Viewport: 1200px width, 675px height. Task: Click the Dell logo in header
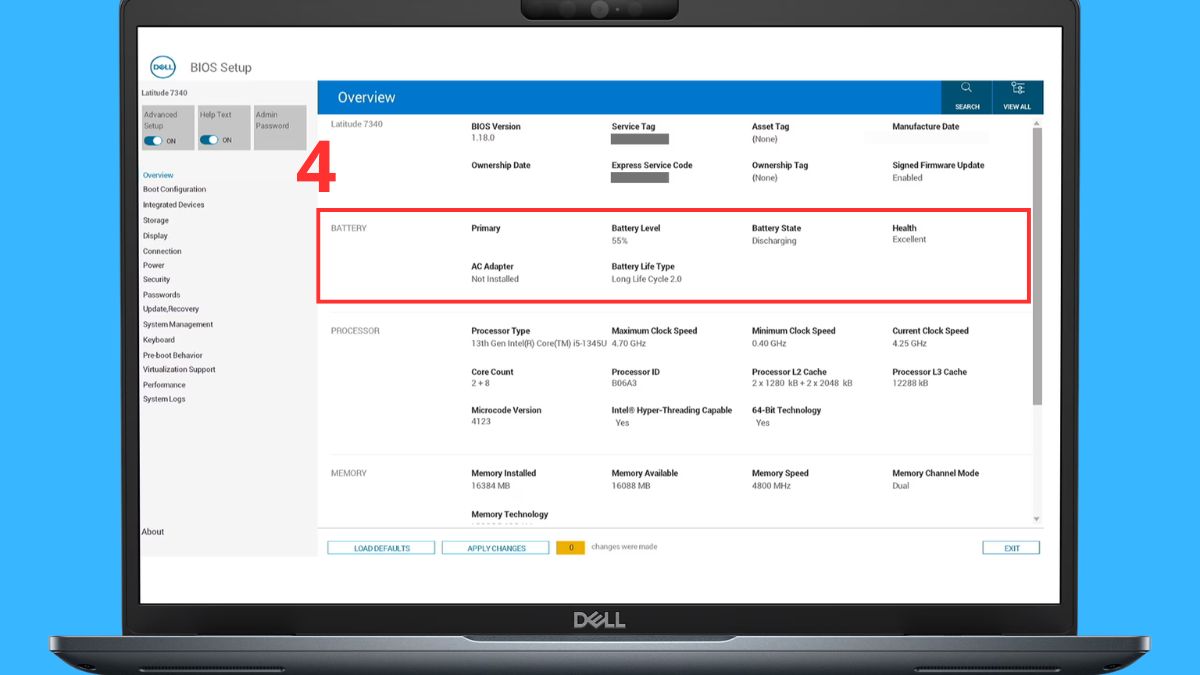point(163,67)
